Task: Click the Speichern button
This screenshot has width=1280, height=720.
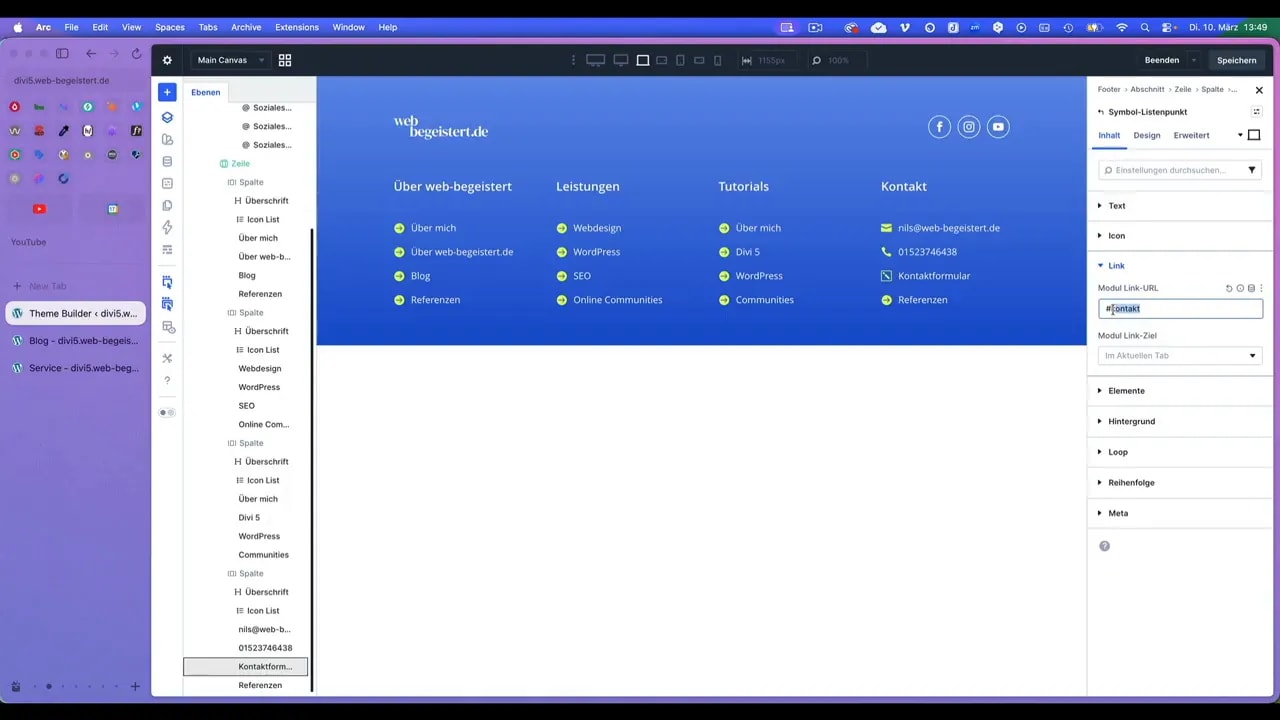Action: pos(1237,60)
